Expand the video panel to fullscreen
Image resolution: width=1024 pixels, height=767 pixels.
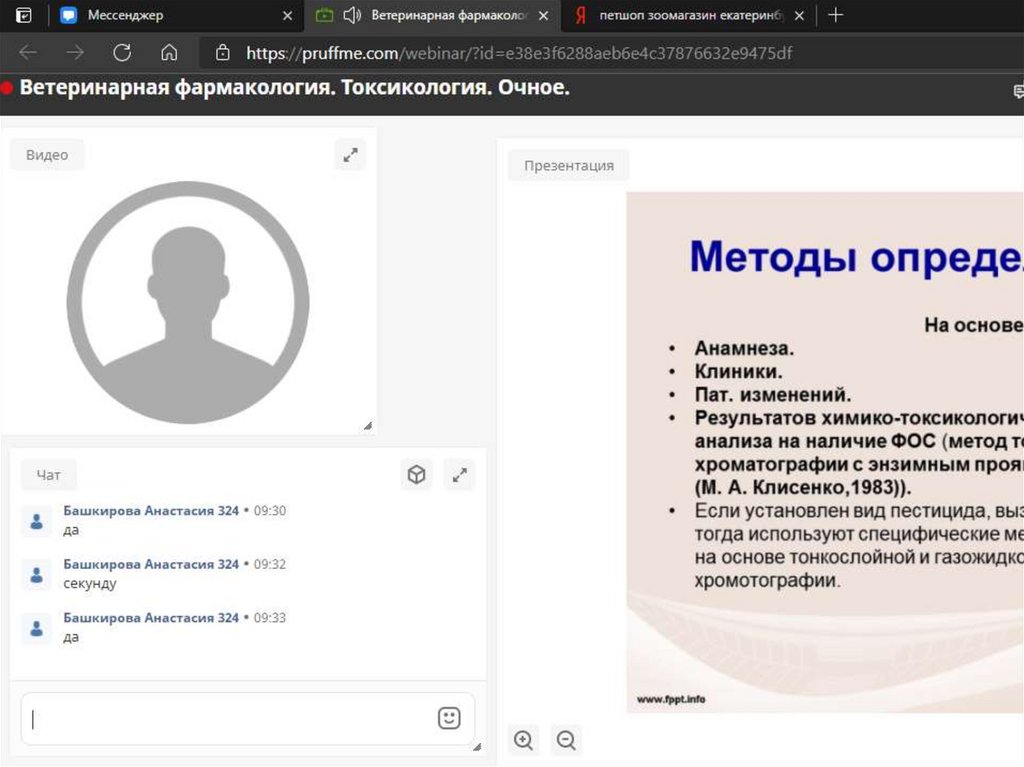(x=350, y=155)
